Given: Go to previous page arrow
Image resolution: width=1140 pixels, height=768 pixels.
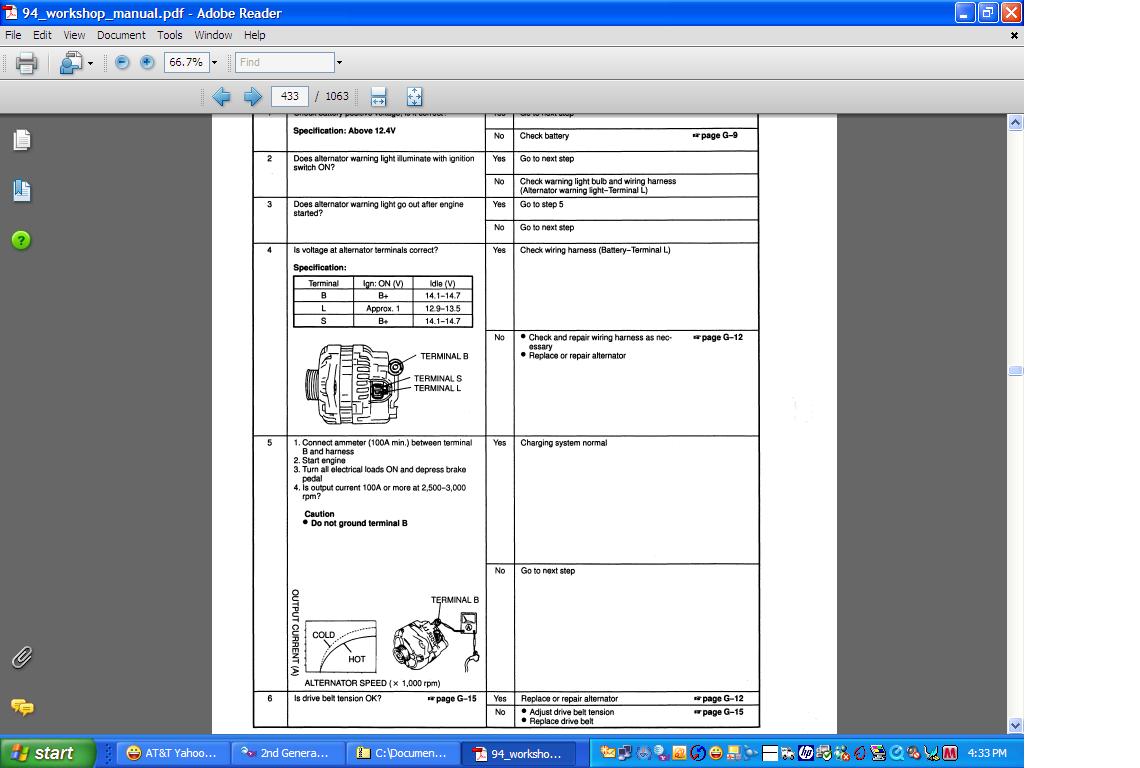Looking at the screenshot, I should pos(221,96).
